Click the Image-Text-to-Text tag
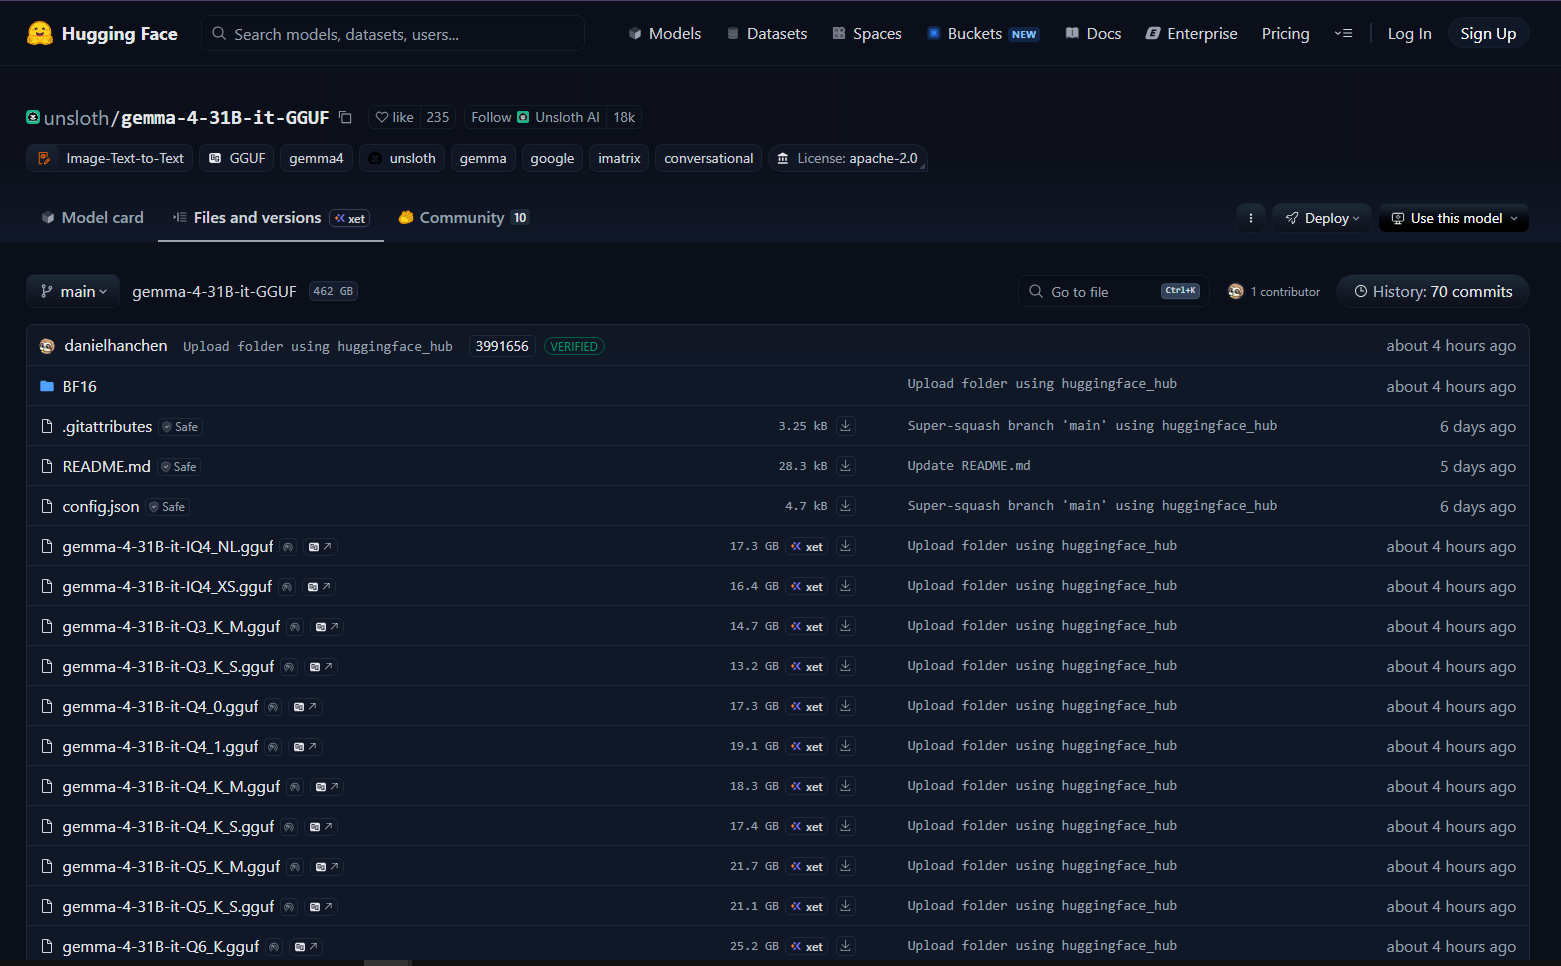 pyautogui.click(x=111, y=158)
